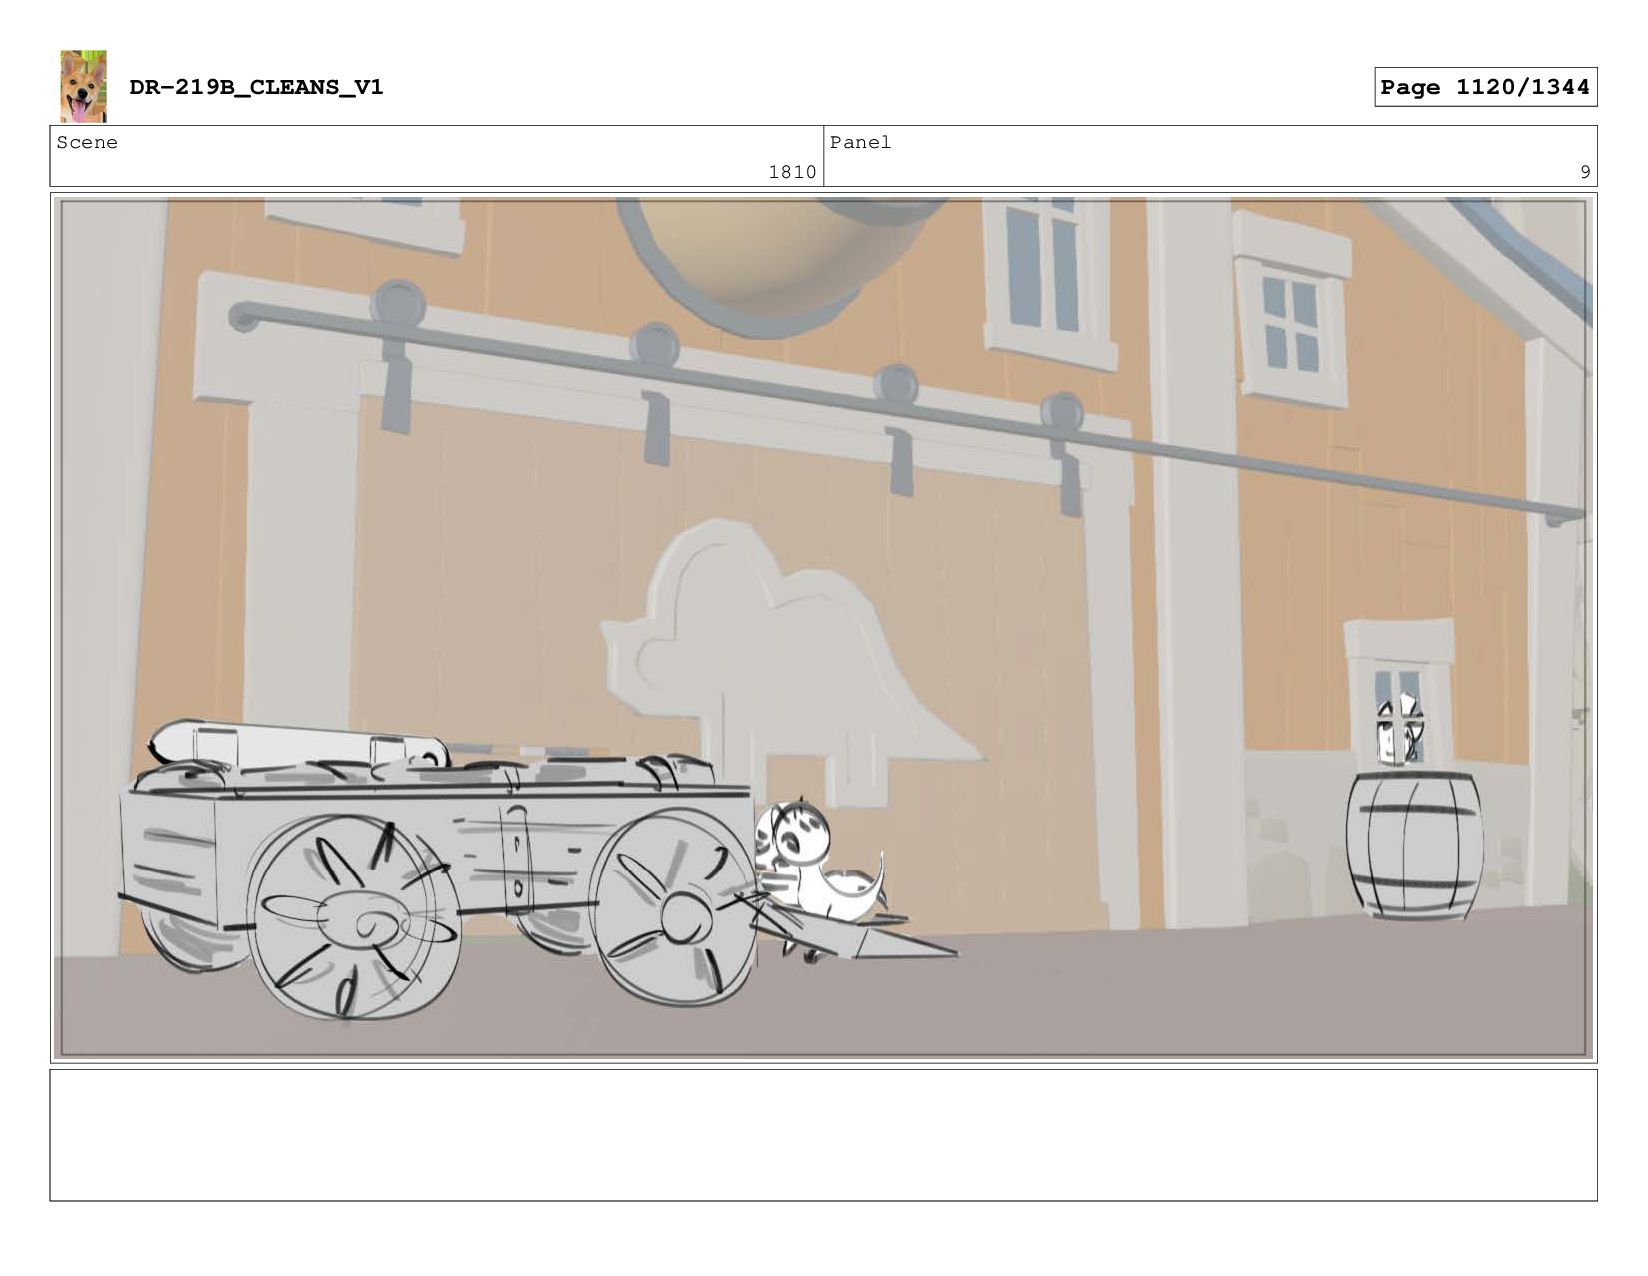Click the Scene label
The width and height of the screenshot is (1648, 1276).
tap(87, 142)
